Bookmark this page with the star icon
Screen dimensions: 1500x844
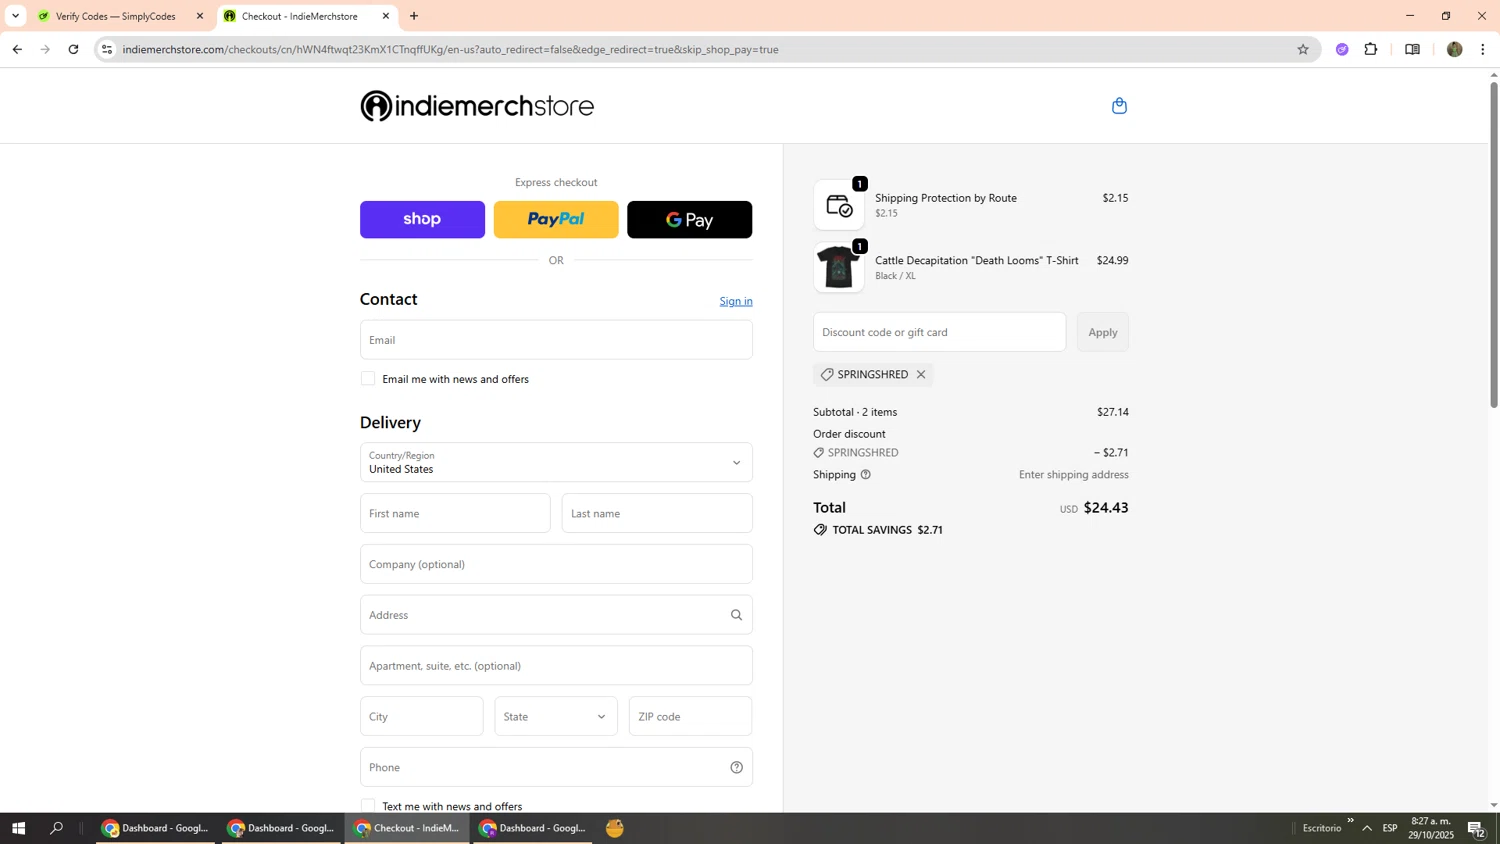point(1302,49)
